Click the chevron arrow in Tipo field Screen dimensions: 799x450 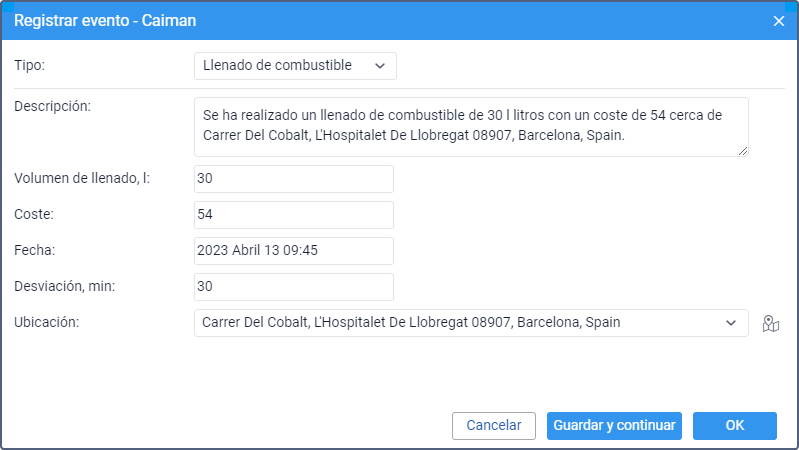point(380,66)
